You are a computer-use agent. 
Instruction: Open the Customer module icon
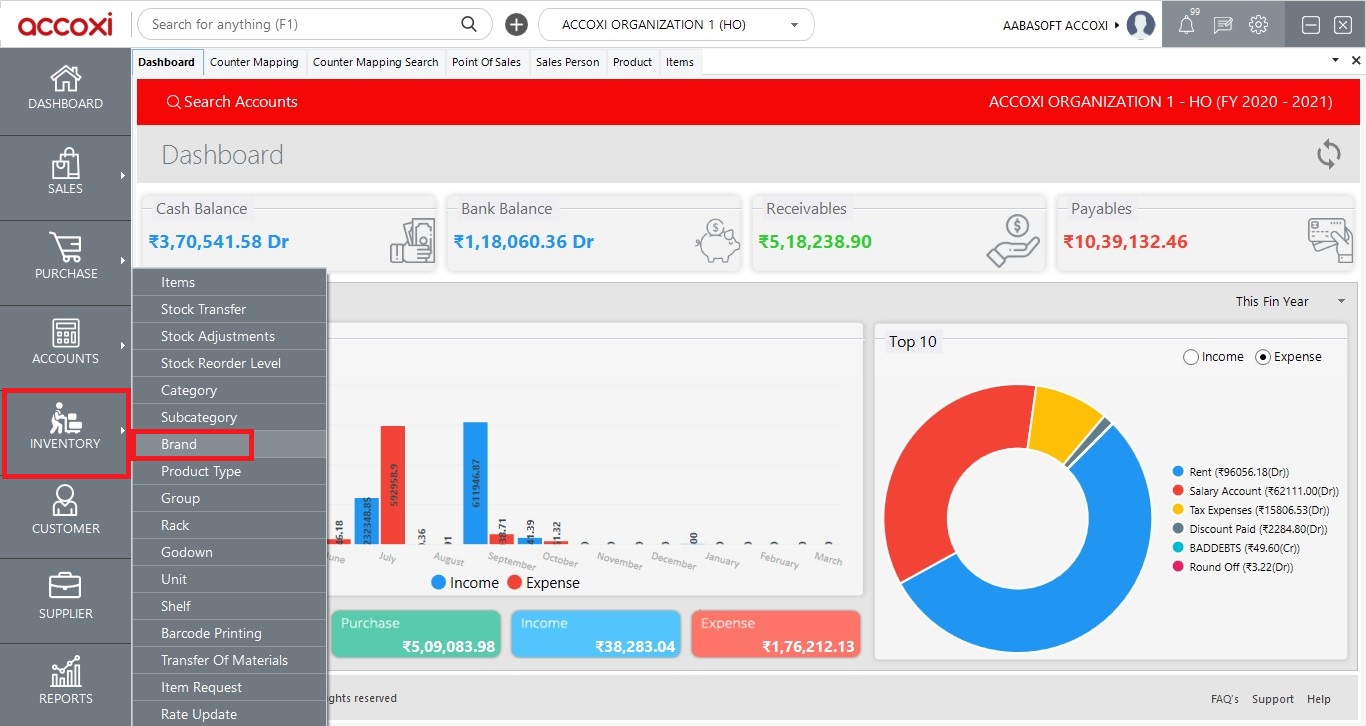pyautogui.click(x=65, y=501)
